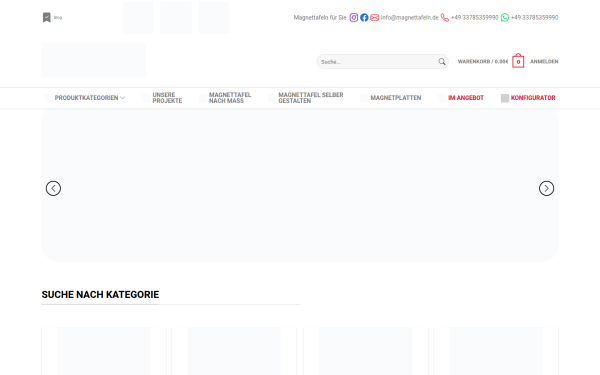The image size is (600, 375).
Task: Click the main hero slider banner
Action: coord(300,186)
